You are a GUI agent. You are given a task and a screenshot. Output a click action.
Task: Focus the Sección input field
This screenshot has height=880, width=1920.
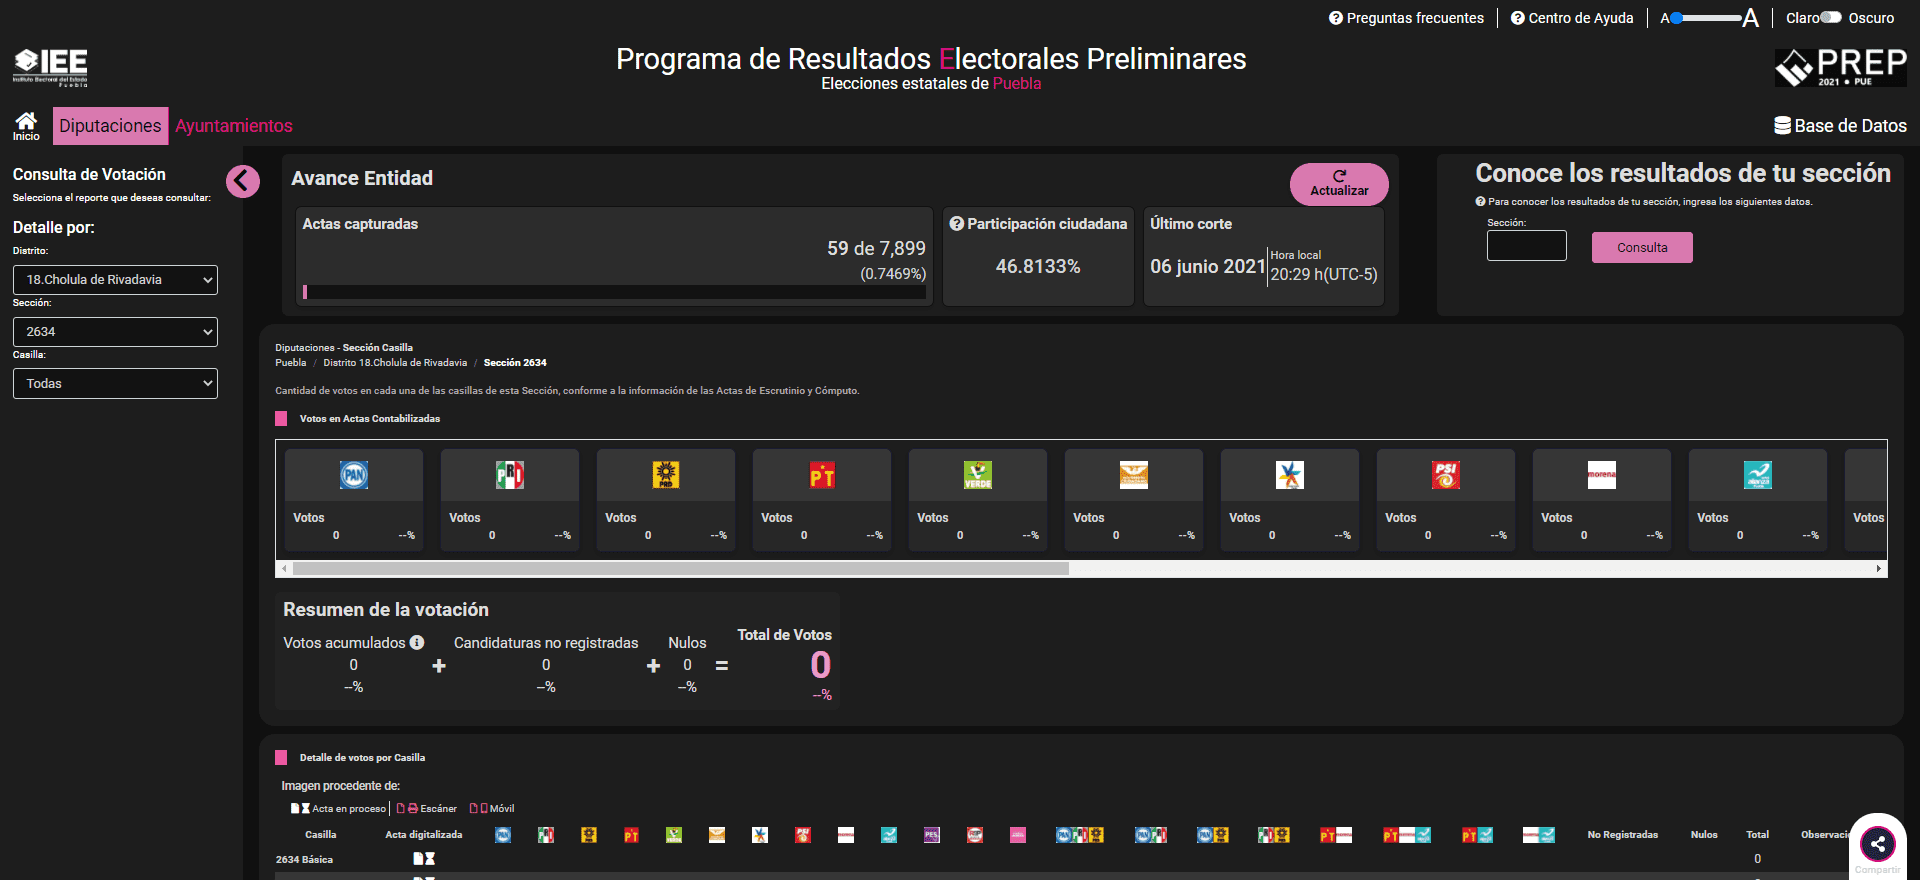pyautogui.click(x=1527, y=246)
